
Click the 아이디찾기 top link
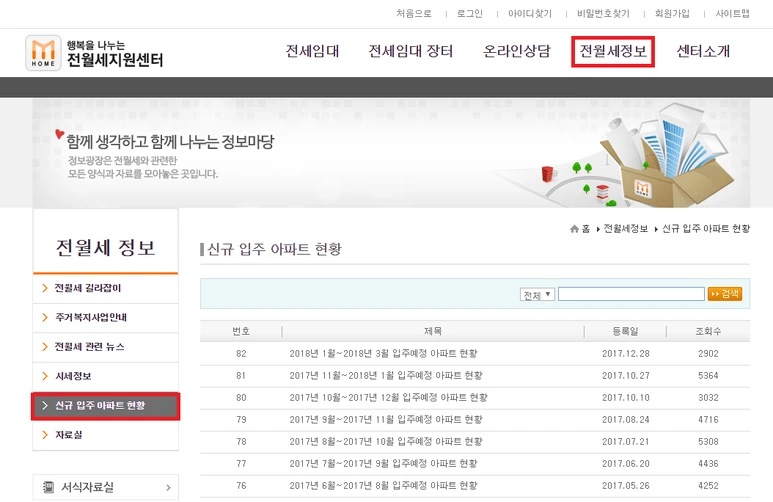pyautogui.click(x=530, y=14)
